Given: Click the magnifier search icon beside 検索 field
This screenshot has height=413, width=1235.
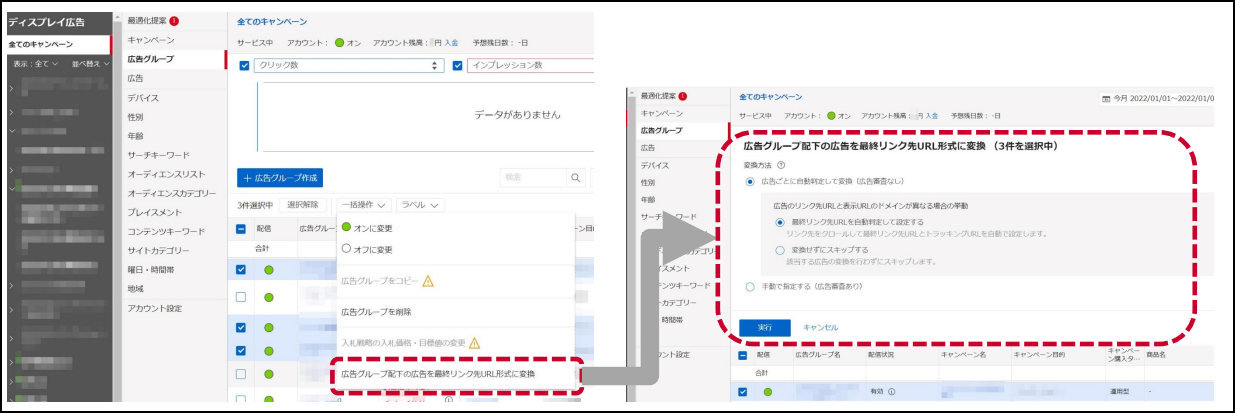Looking at the screenshot, I should pos(576,178).
